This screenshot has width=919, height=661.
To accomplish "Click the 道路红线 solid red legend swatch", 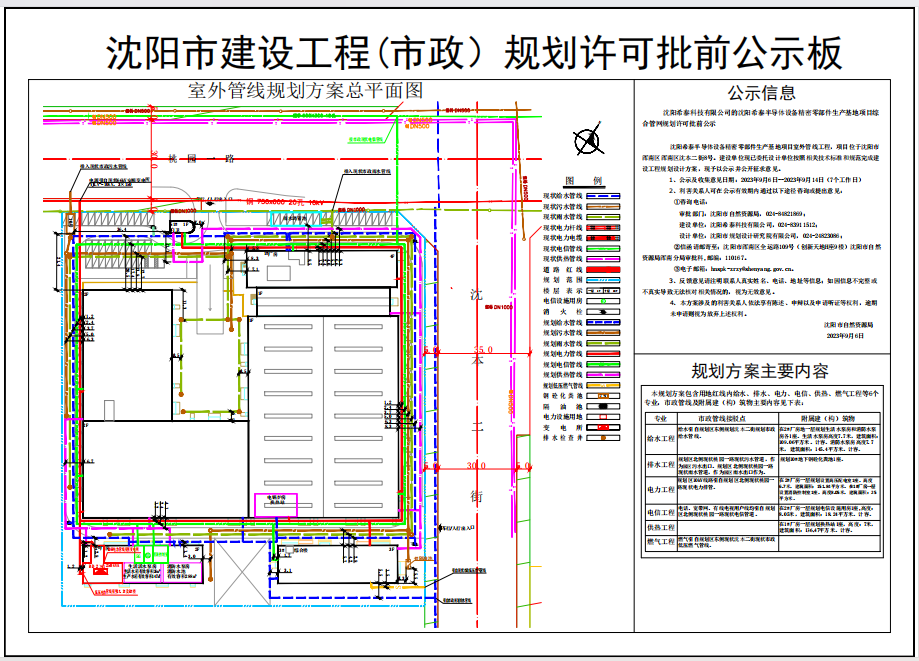I will coord(603,270).
